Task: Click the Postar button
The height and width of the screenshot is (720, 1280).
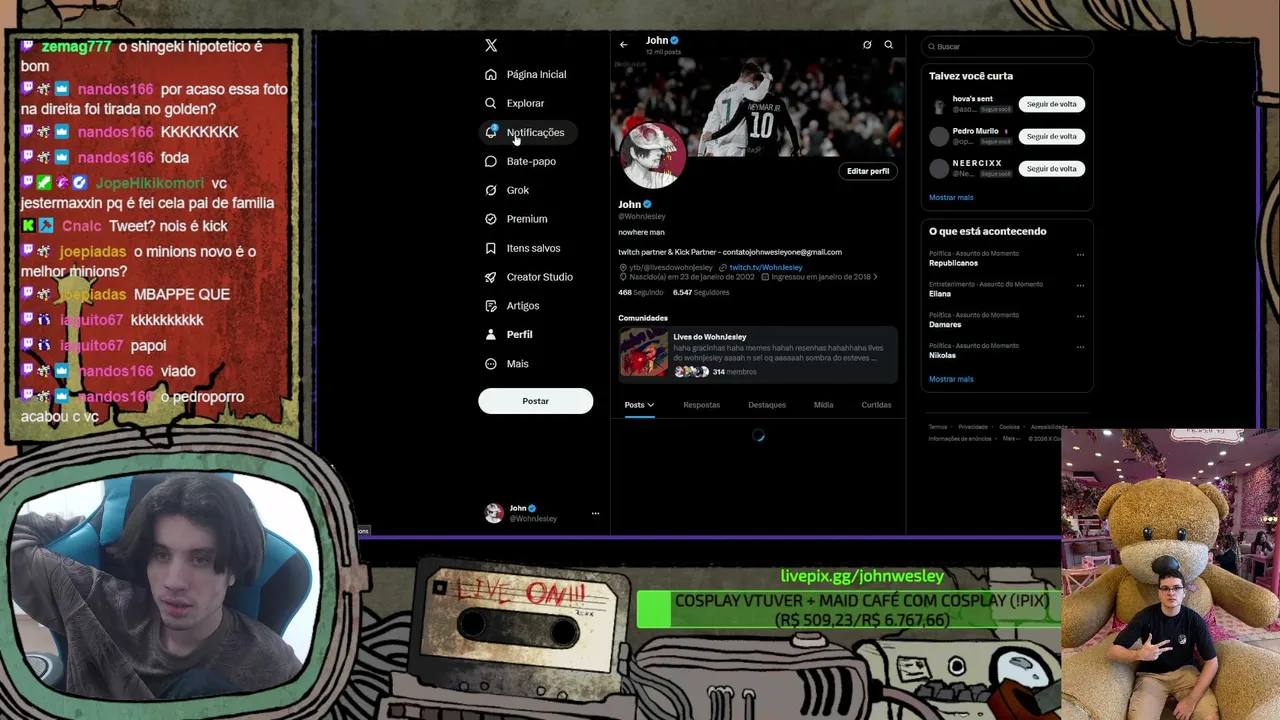Action: (535, 401)
